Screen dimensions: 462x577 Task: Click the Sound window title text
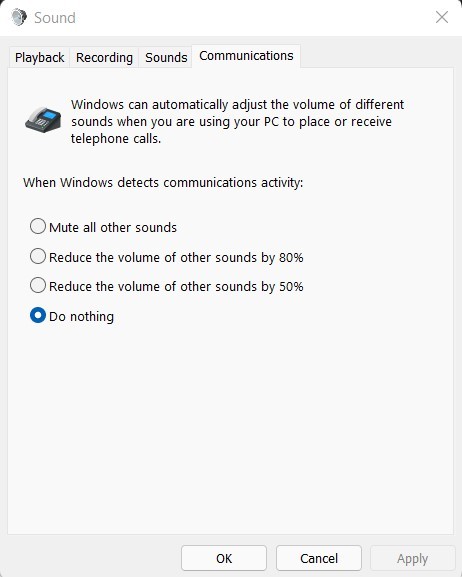pos(55,18)
